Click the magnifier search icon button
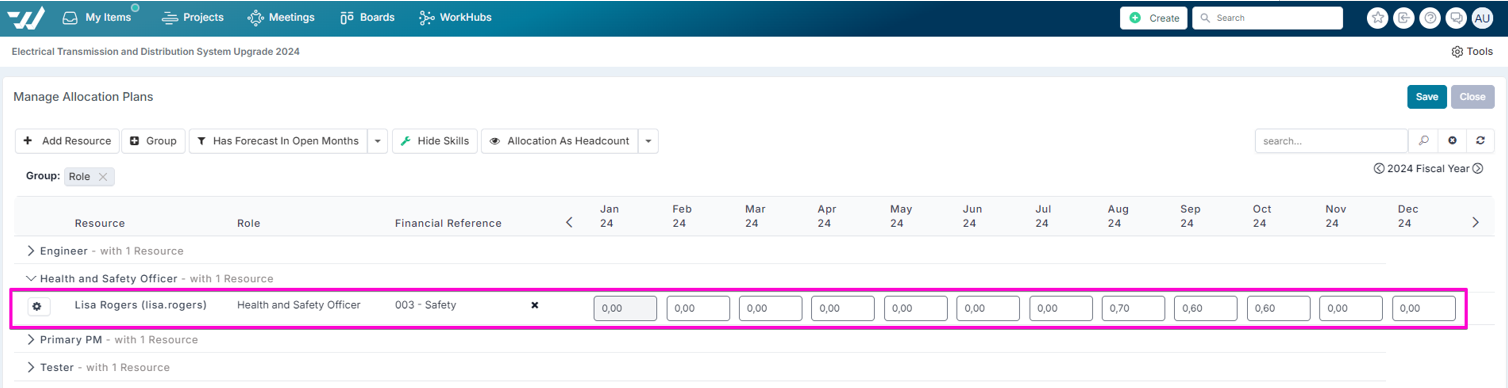Image resolution: width=1508 pixels, height=388 pixels. pos(1424,141)
